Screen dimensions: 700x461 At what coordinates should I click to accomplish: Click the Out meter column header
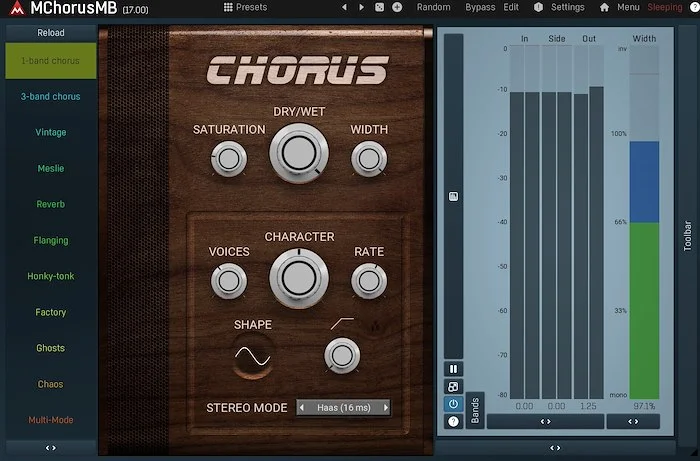(589, 39)
